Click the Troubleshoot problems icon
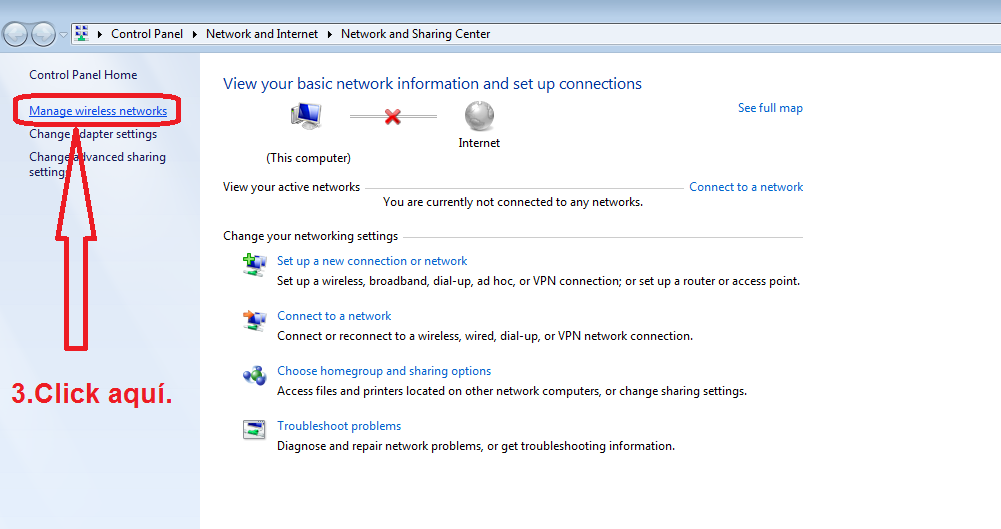This screenshot has width=1001, height=529. pos(254,430)
